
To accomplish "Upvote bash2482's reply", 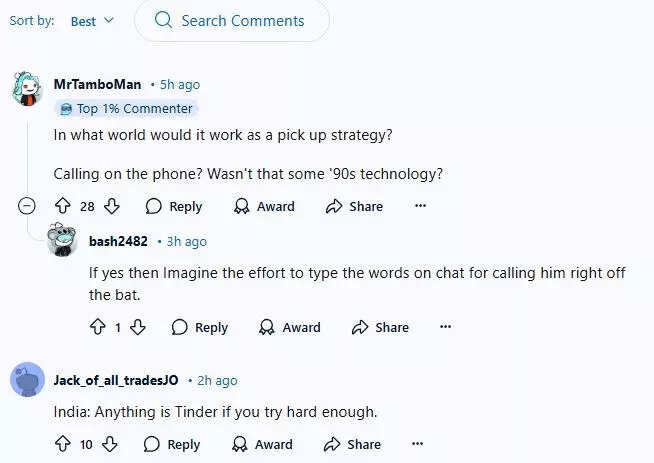I will (x=97, y=327).
